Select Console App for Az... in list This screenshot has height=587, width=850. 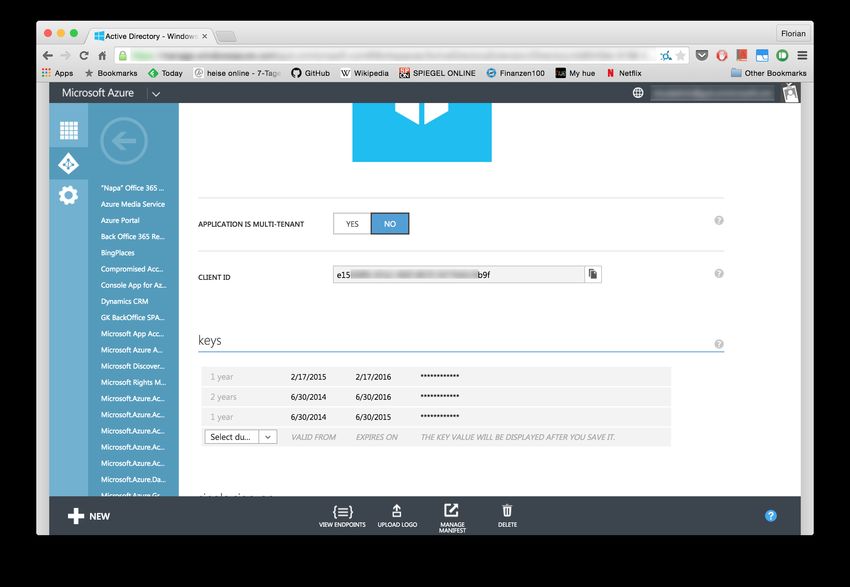tap(133, 285)
